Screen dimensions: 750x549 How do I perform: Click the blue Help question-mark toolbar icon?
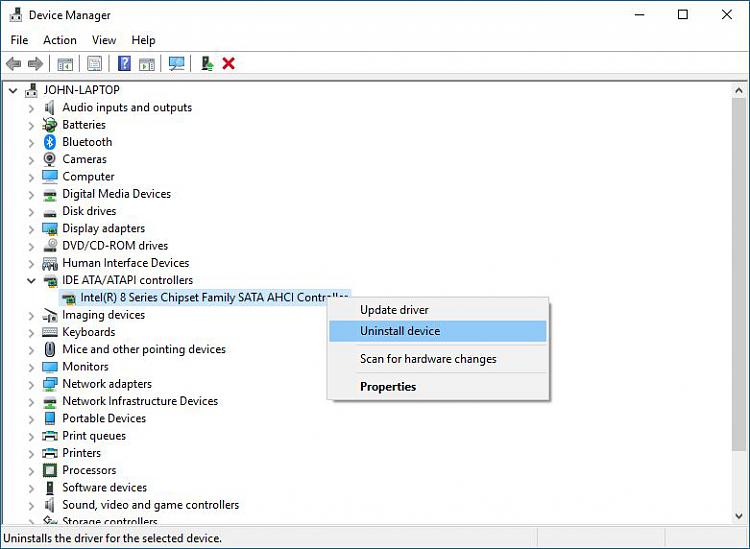tap(124, 63)
